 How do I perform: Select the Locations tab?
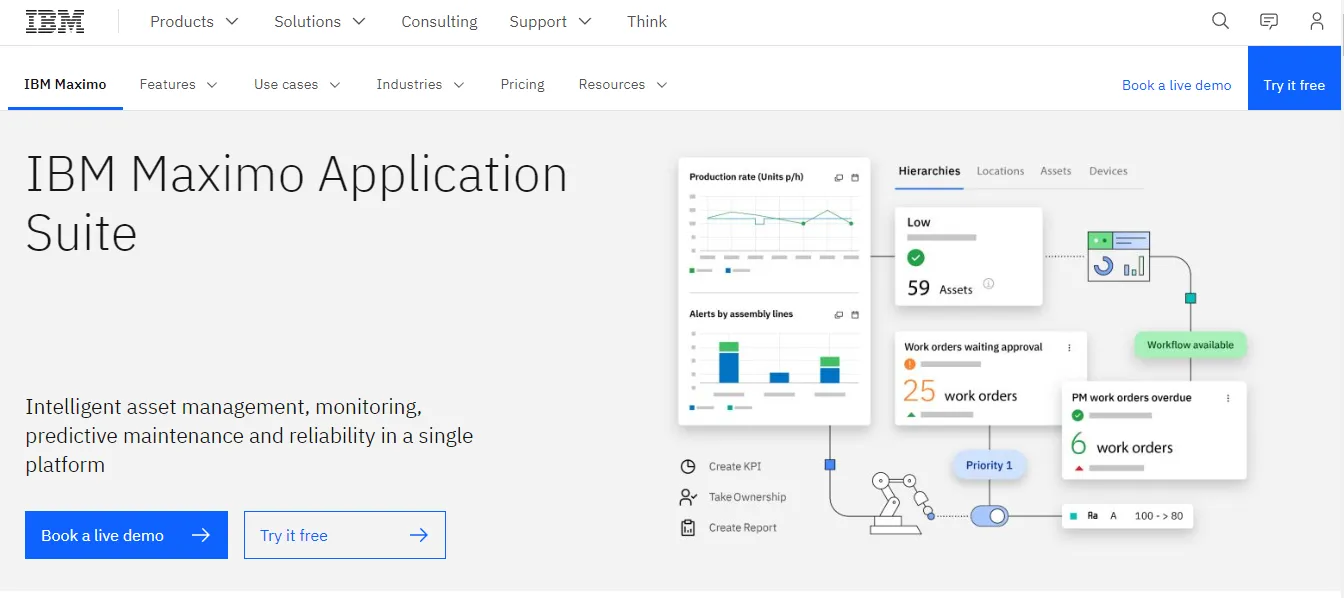click(x=1000, y=171)
